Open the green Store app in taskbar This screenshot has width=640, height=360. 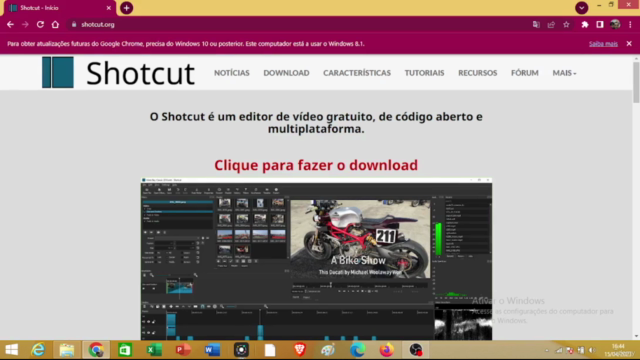125,350
